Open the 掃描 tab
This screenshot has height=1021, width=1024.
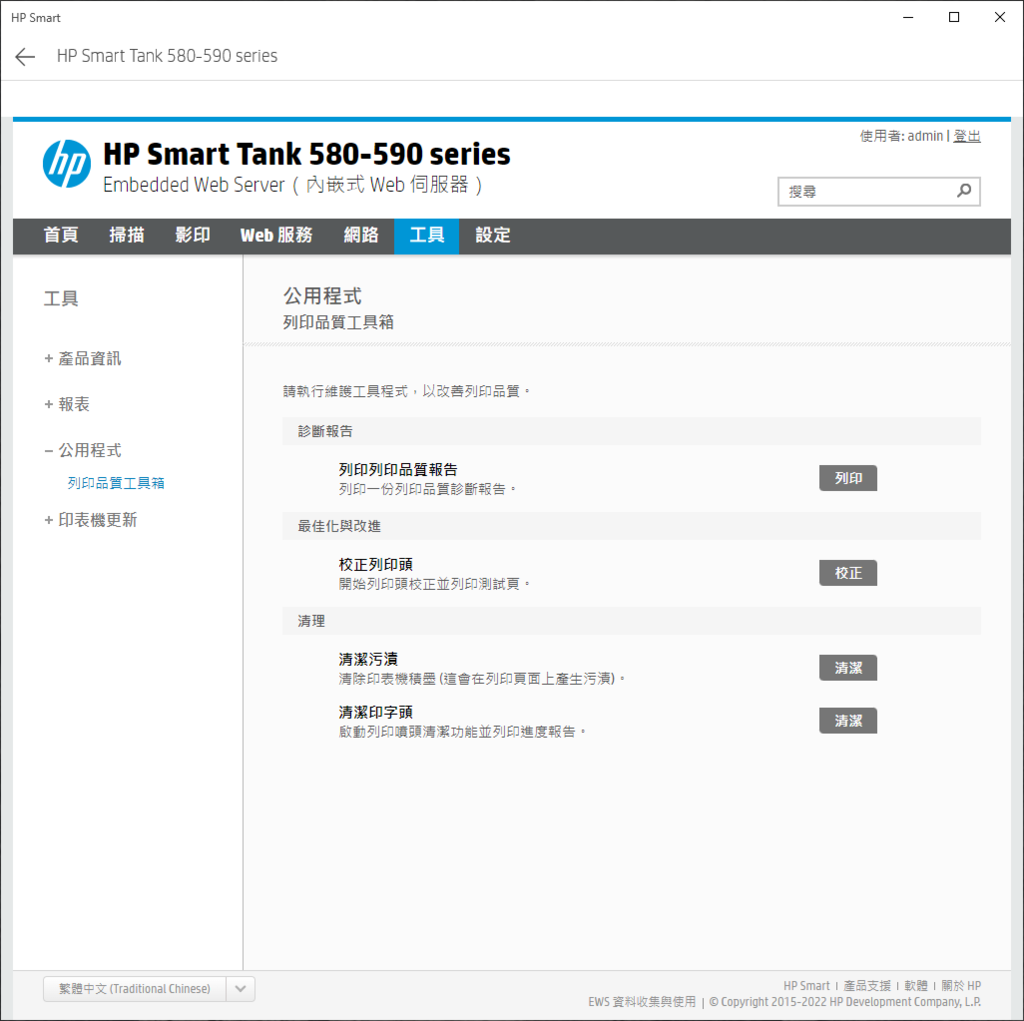point(126,235)
